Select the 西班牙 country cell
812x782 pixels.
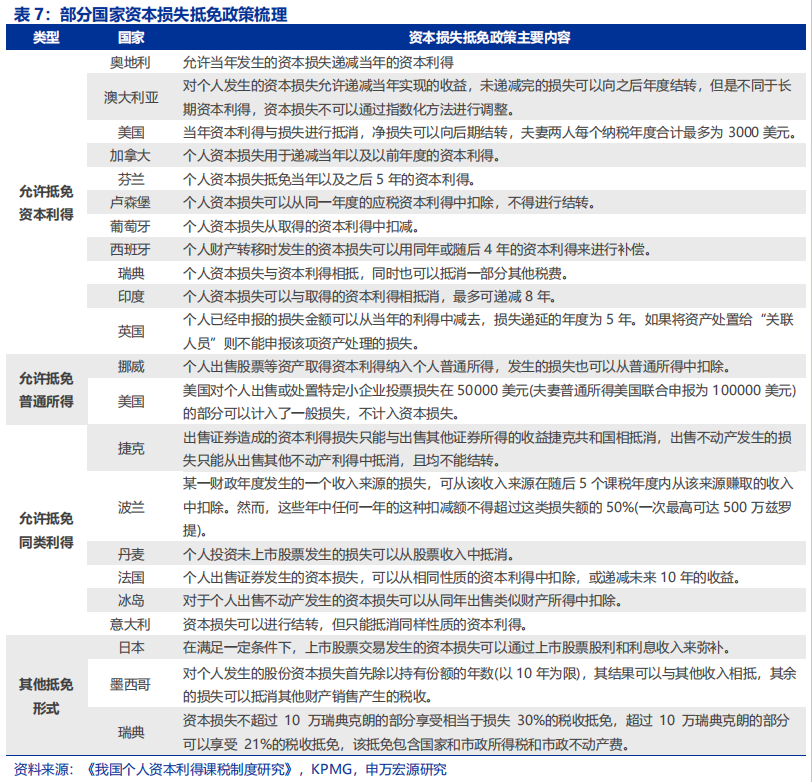130,250
